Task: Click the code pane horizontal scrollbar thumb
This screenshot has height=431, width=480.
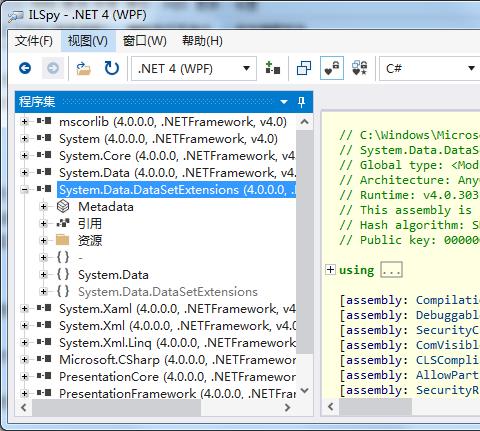Action: pos(375,407)
